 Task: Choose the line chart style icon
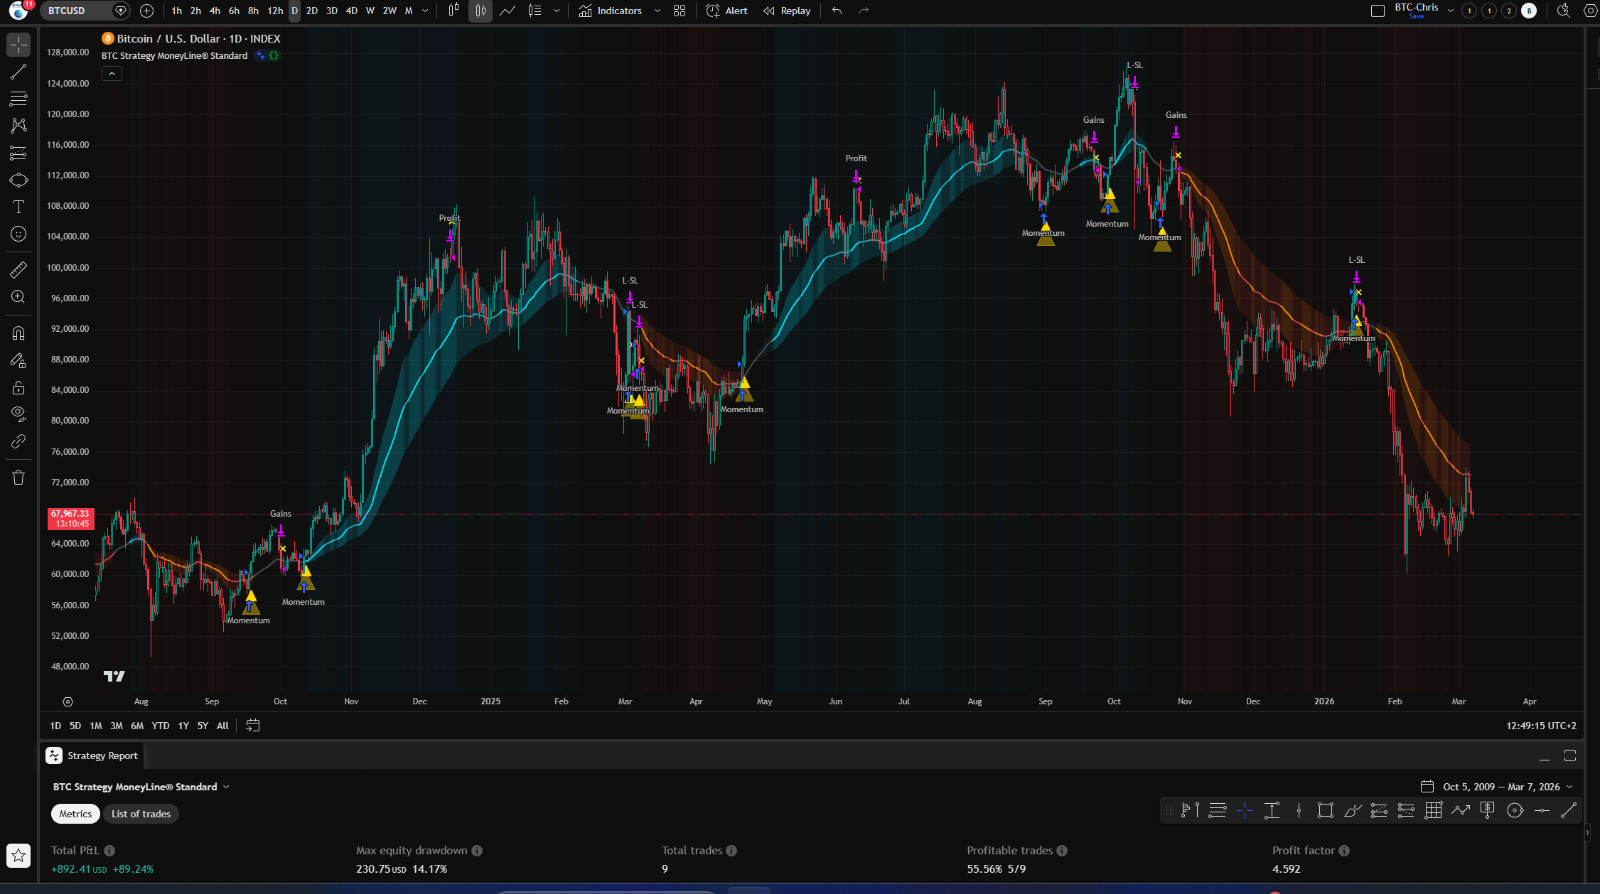508,11
